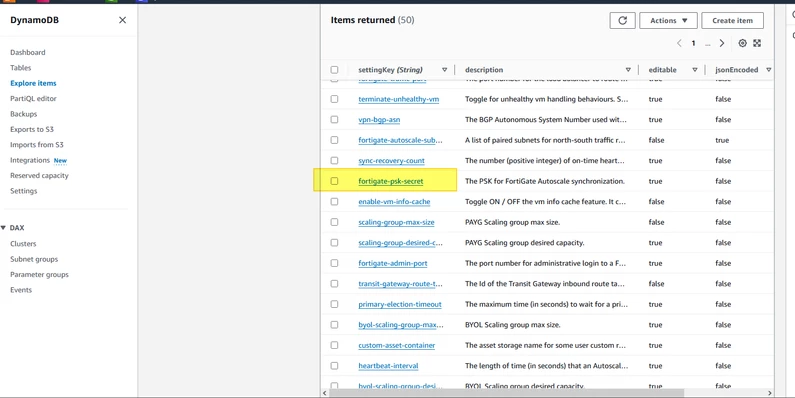
Task: Open DAX Events
Action: point(21,290)
